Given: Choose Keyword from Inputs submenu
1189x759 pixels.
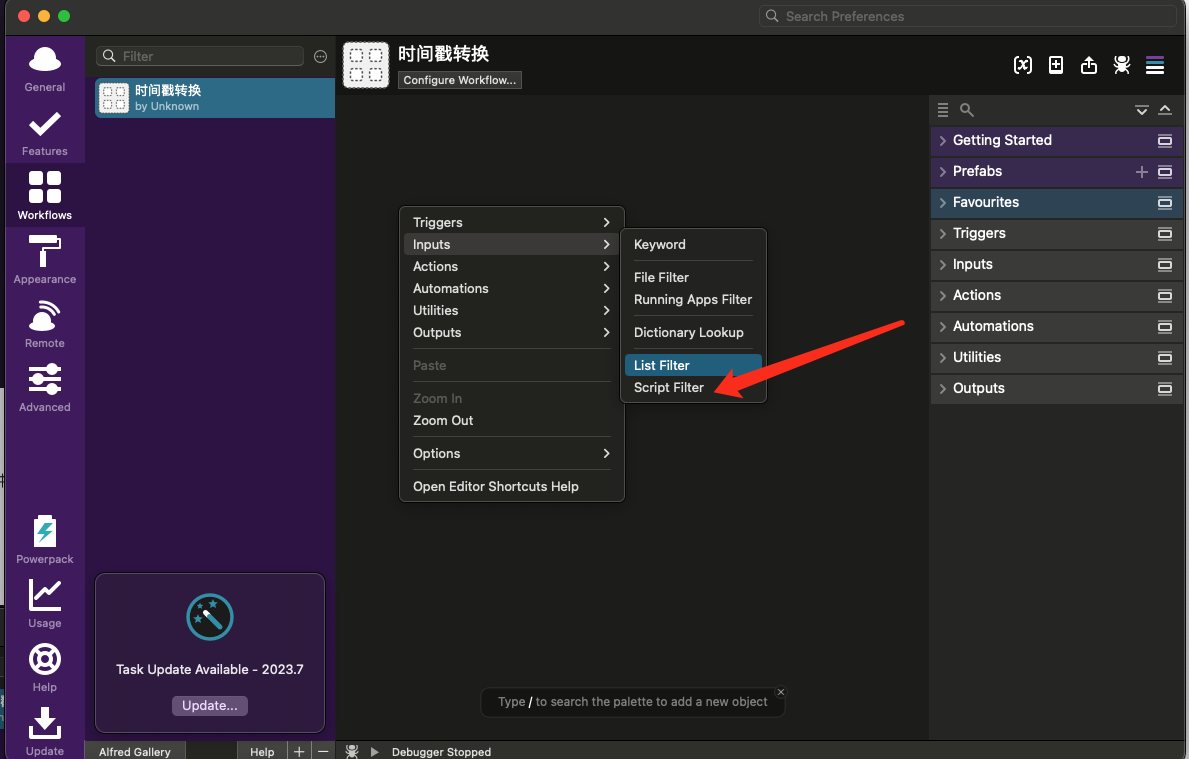Looking at the screenshot, I should pyautogui.click(x=693, y=244).
